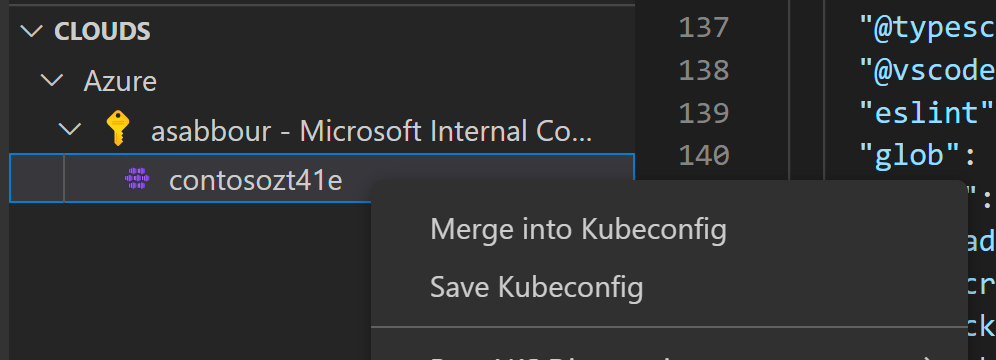Screen dimensions: 996x360
Task: Click asabbour - Microsoft Internal subscription label
Action: pos(372,131)
